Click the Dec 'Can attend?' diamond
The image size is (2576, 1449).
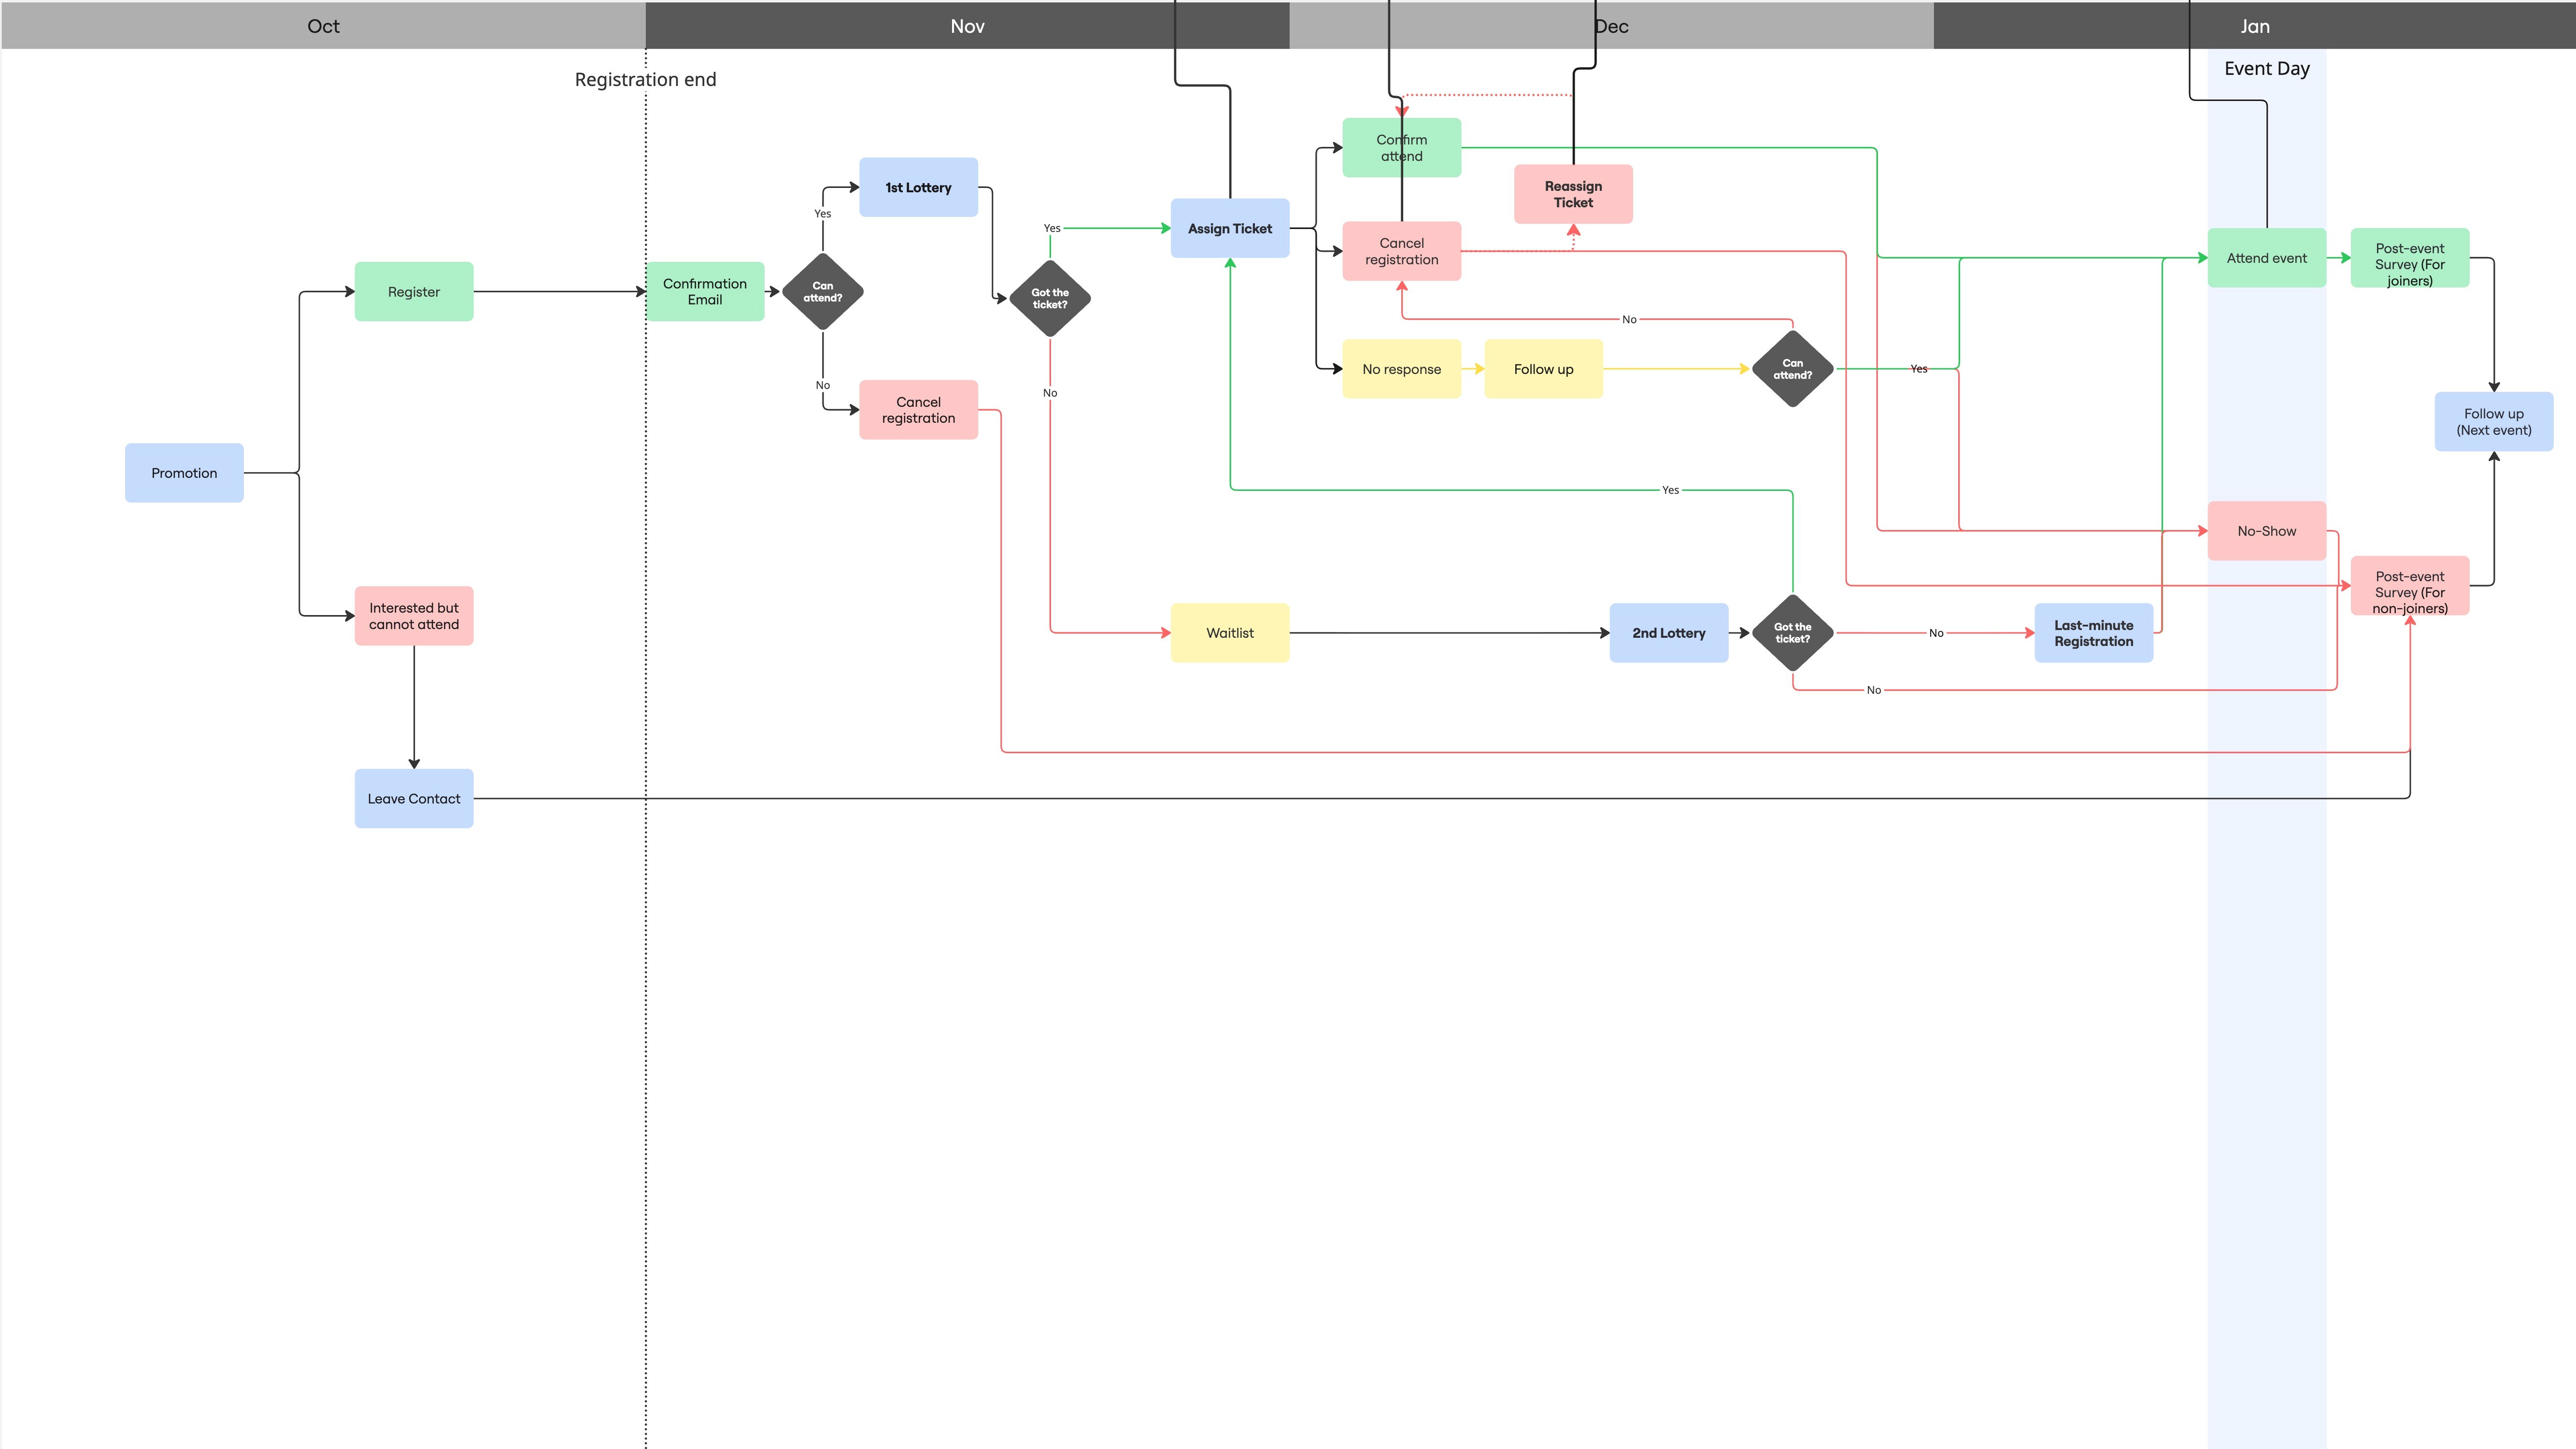coord(1792,369)
